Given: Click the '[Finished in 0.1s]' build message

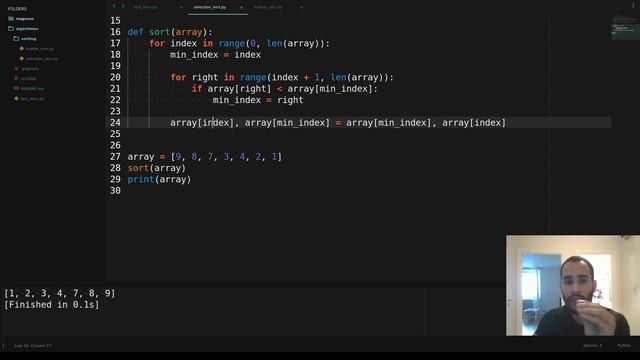Looking at the screenshot, I should [51, 305].
